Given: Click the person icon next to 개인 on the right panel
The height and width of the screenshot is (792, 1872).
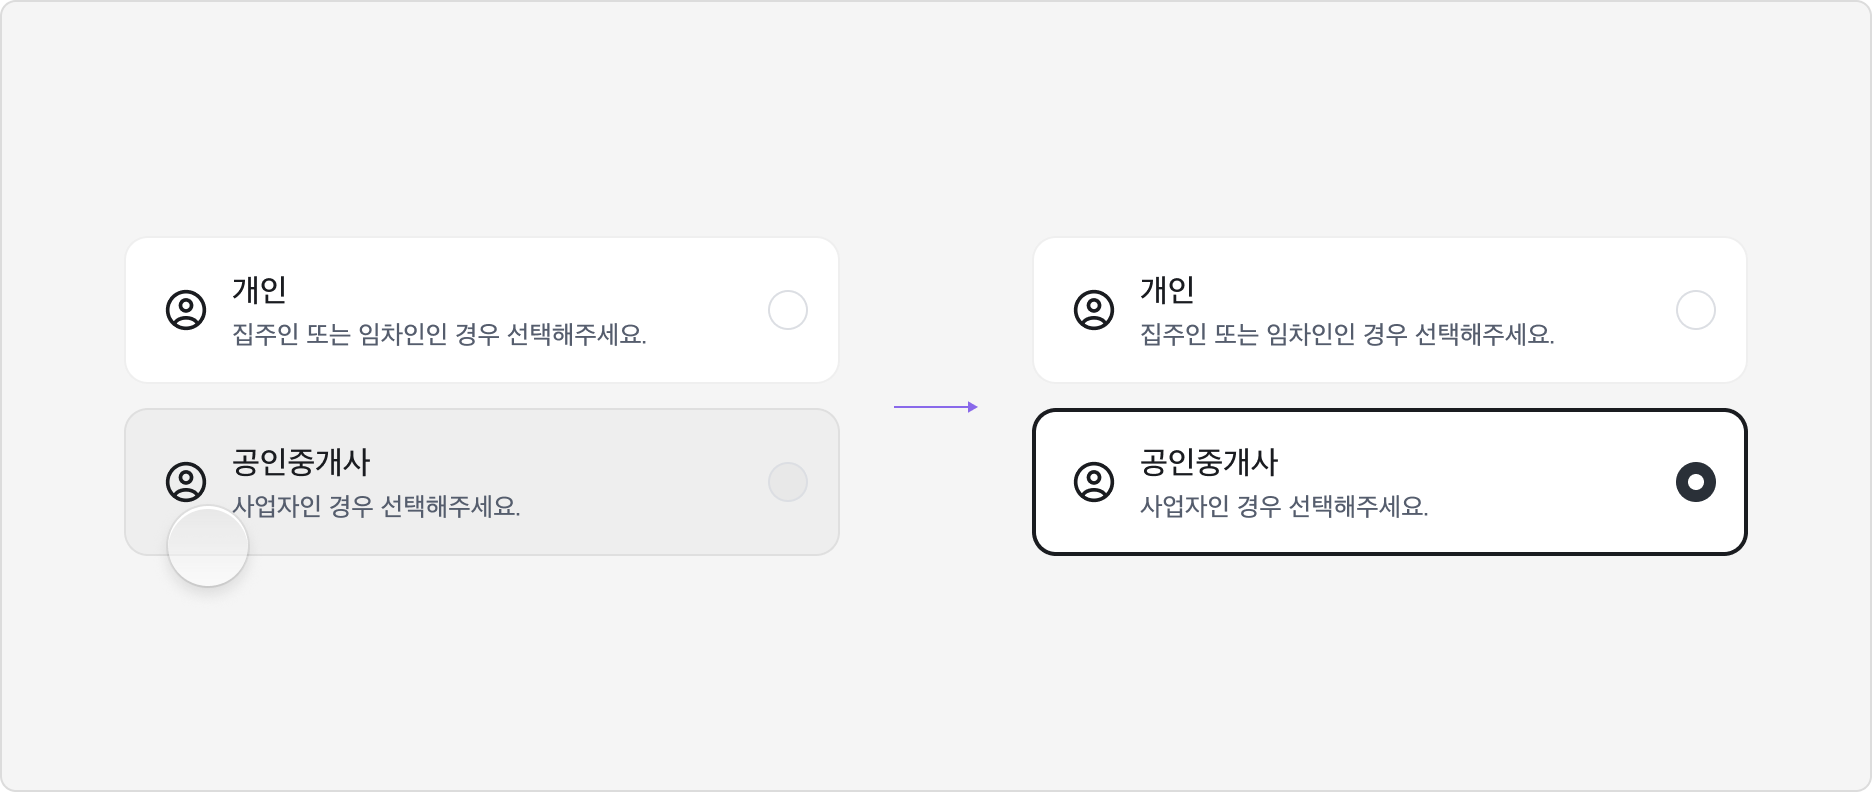Looking at the screenshot, I should 1094,310.
